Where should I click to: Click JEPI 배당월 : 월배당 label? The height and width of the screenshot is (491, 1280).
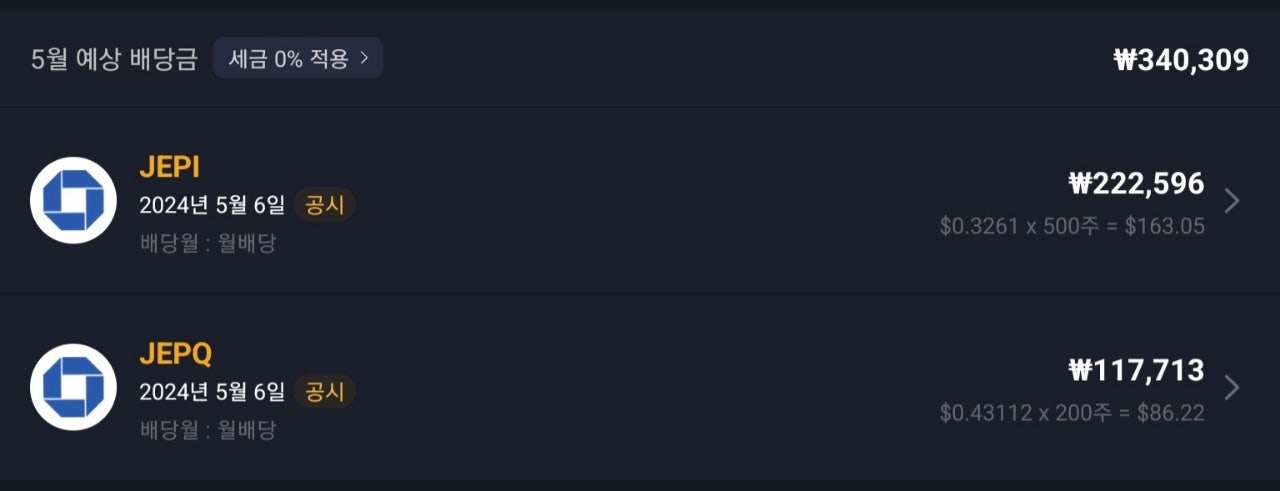tap(208, 243)
